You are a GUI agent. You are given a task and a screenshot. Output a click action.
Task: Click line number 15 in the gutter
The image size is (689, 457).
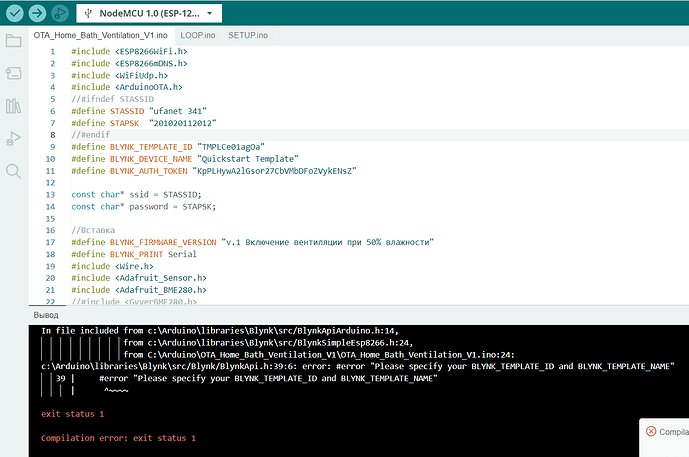pyautogui.click(x=50, y=219)
